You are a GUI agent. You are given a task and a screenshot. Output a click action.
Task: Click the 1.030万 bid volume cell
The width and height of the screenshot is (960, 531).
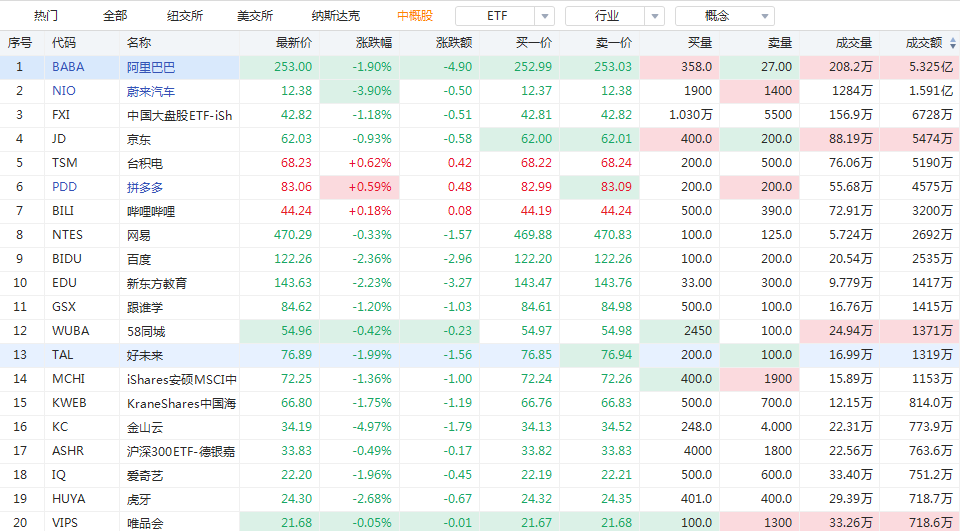click(x=680, y=115)
